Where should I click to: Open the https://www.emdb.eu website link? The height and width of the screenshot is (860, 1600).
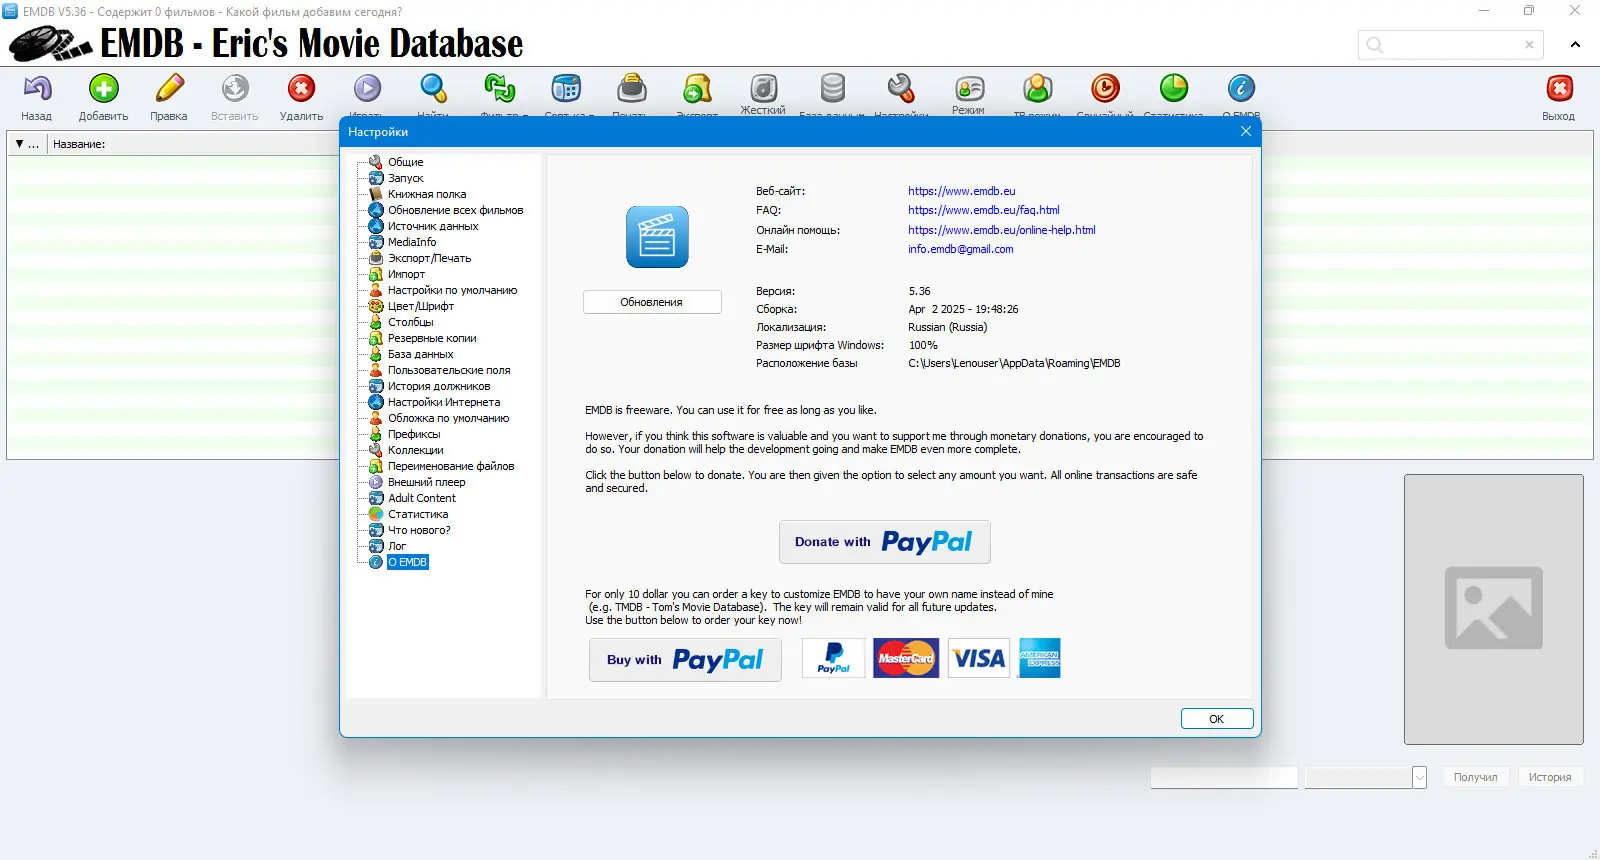[961, 191]
